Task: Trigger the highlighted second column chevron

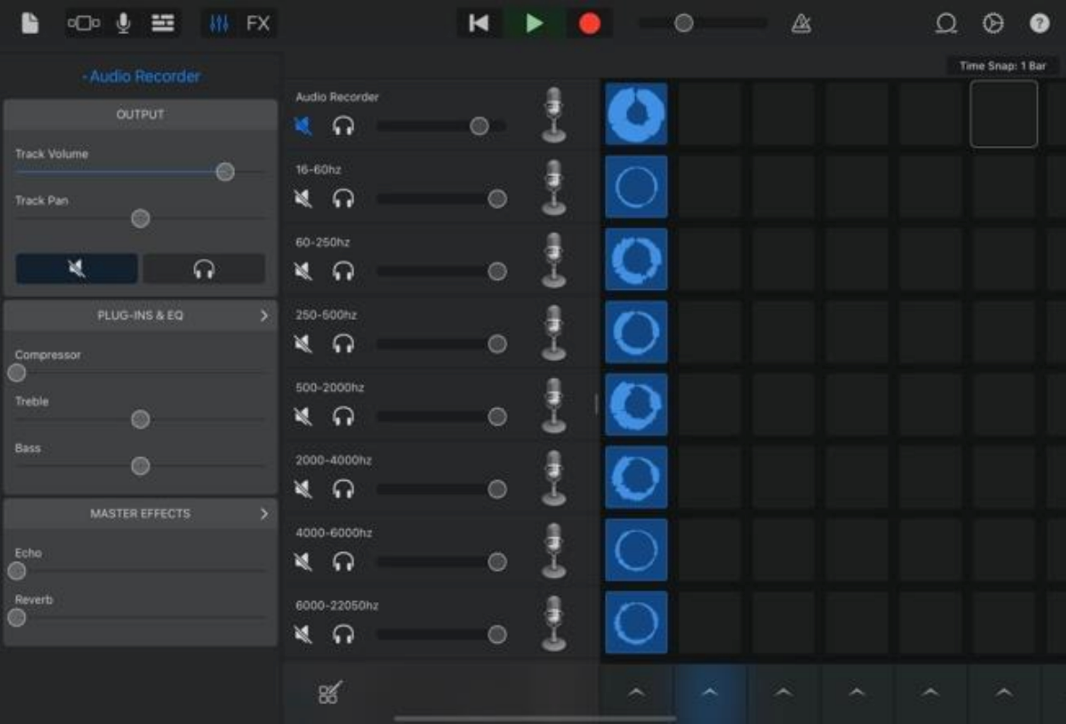Action: tap(710, 692)
